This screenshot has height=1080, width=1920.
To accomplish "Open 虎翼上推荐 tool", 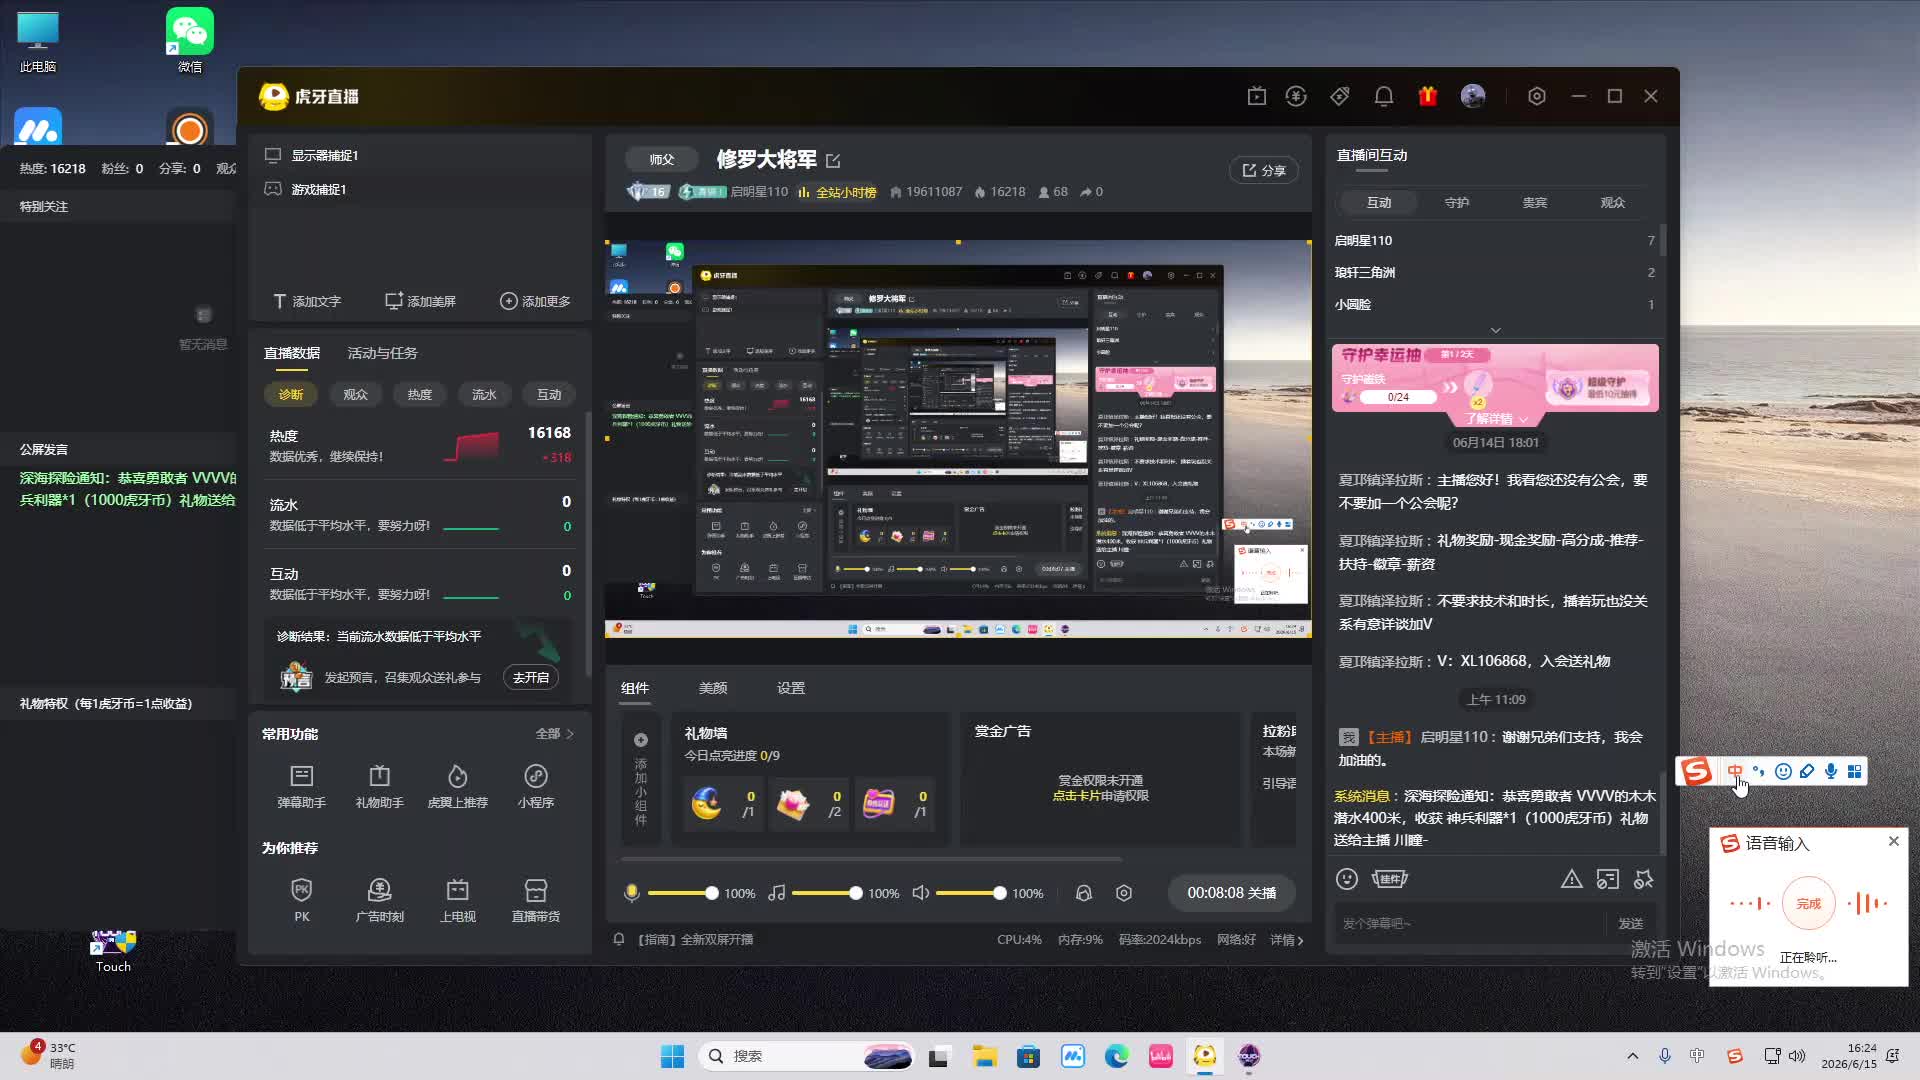I will click(x=457, y=786).
